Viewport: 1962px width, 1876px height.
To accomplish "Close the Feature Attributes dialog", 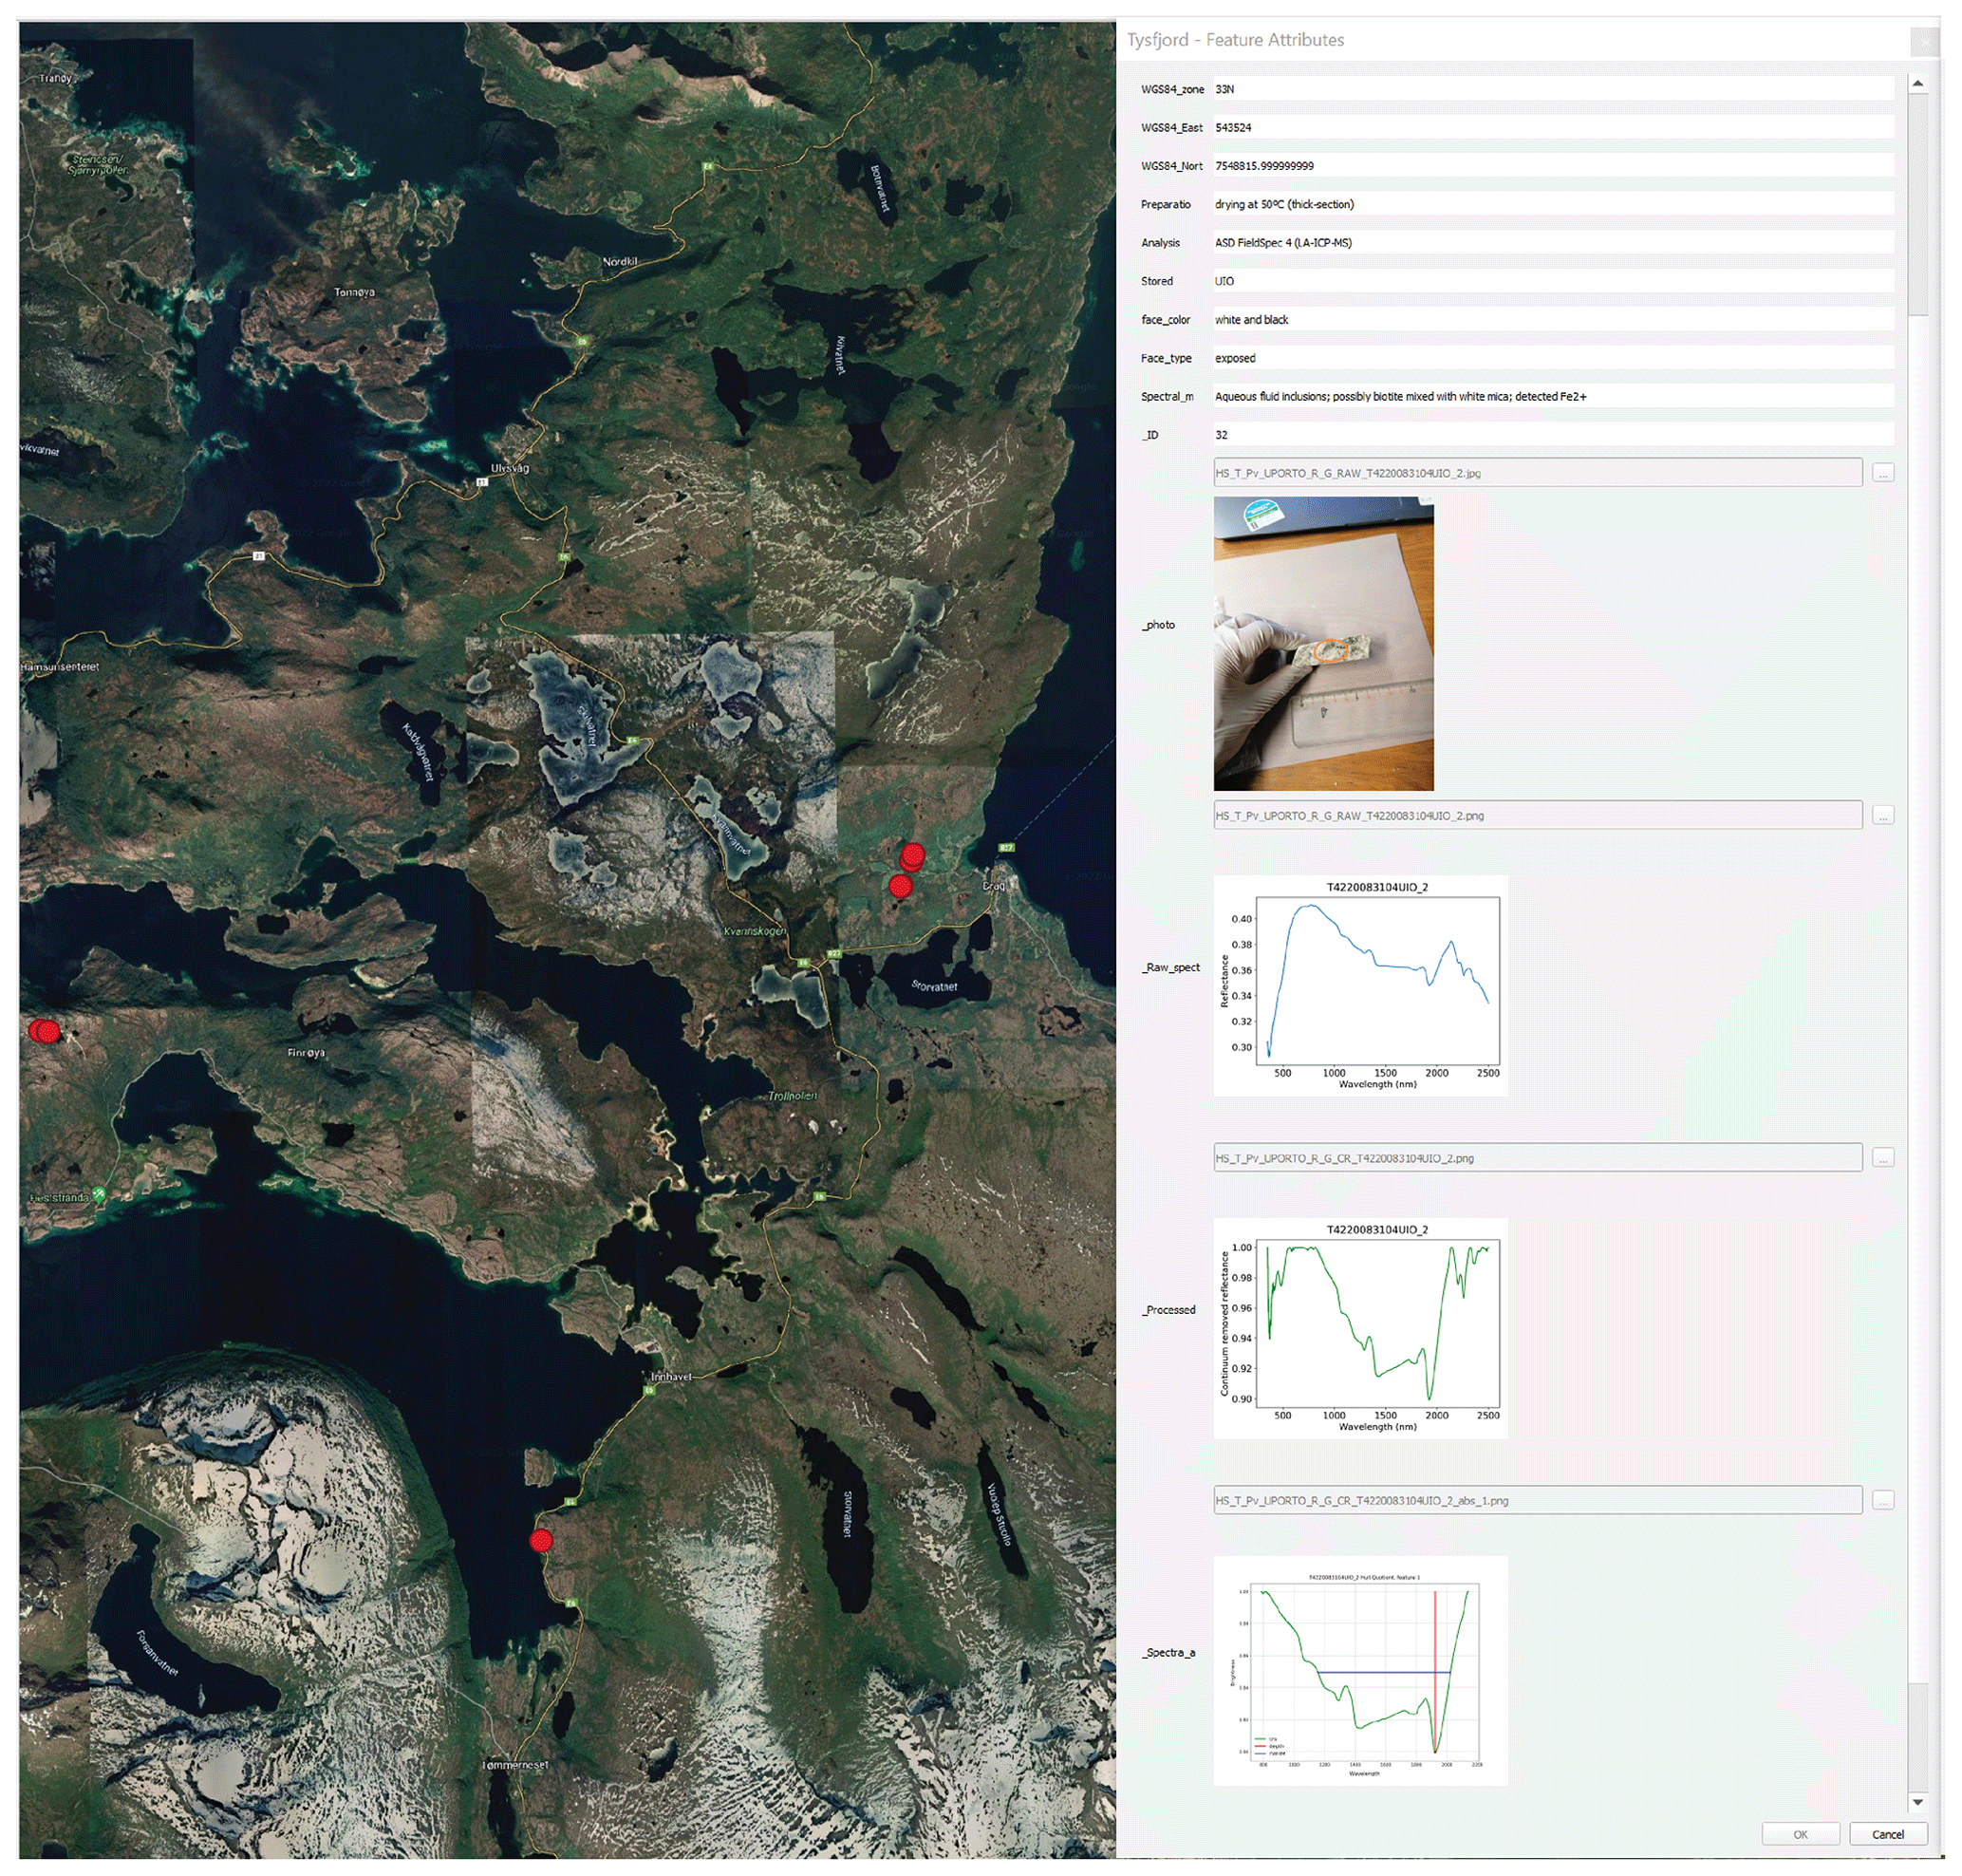I will [1924, 42].
